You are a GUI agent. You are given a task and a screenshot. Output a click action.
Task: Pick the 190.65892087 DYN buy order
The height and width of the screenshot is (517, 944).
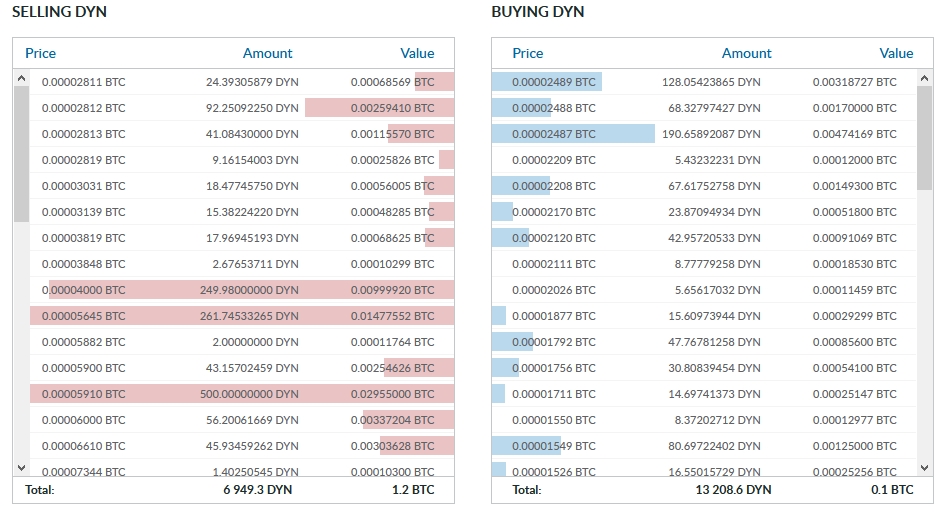[704, 134]
